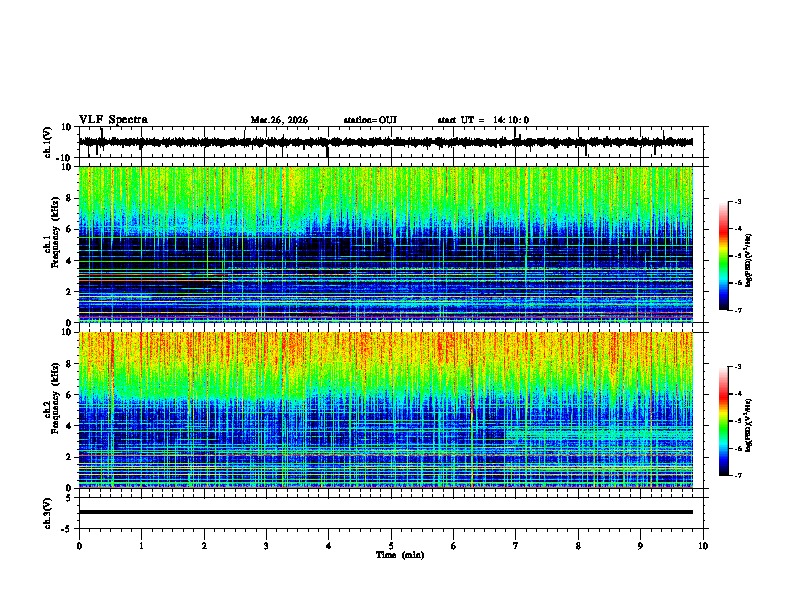The image size is (792, 612).
Task: Click time axis tick label '5'
Action: (391, 546)
